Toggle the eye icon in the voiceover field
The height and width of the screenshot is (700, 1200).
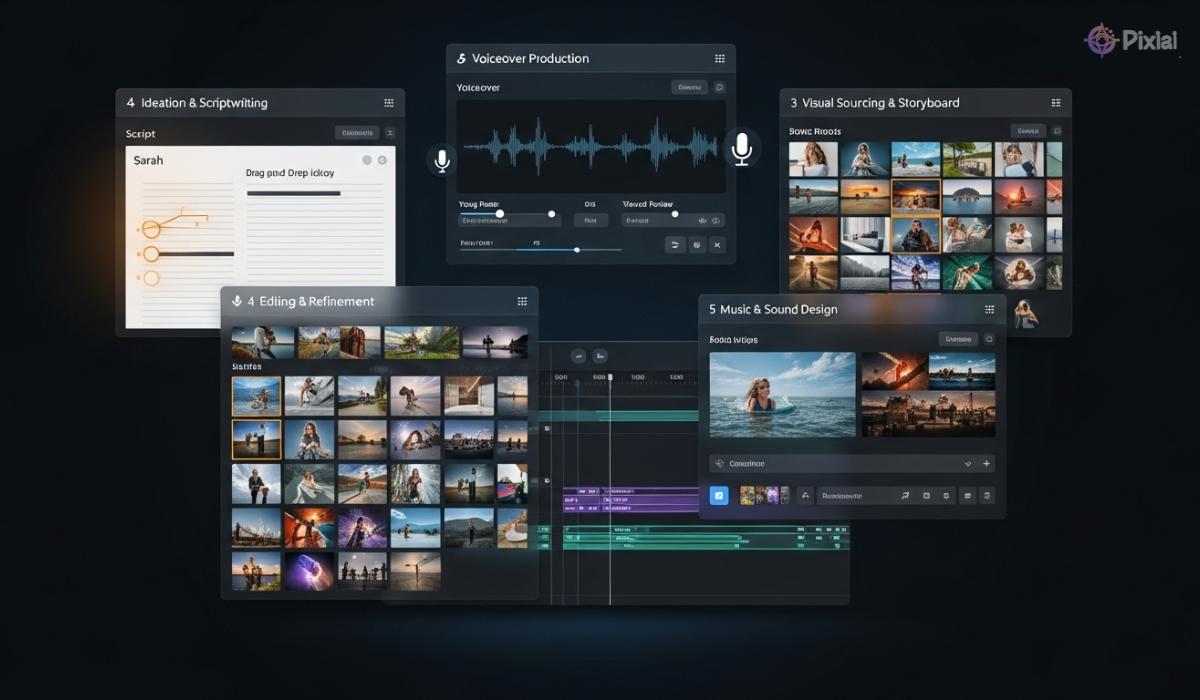tap(702, 220)
